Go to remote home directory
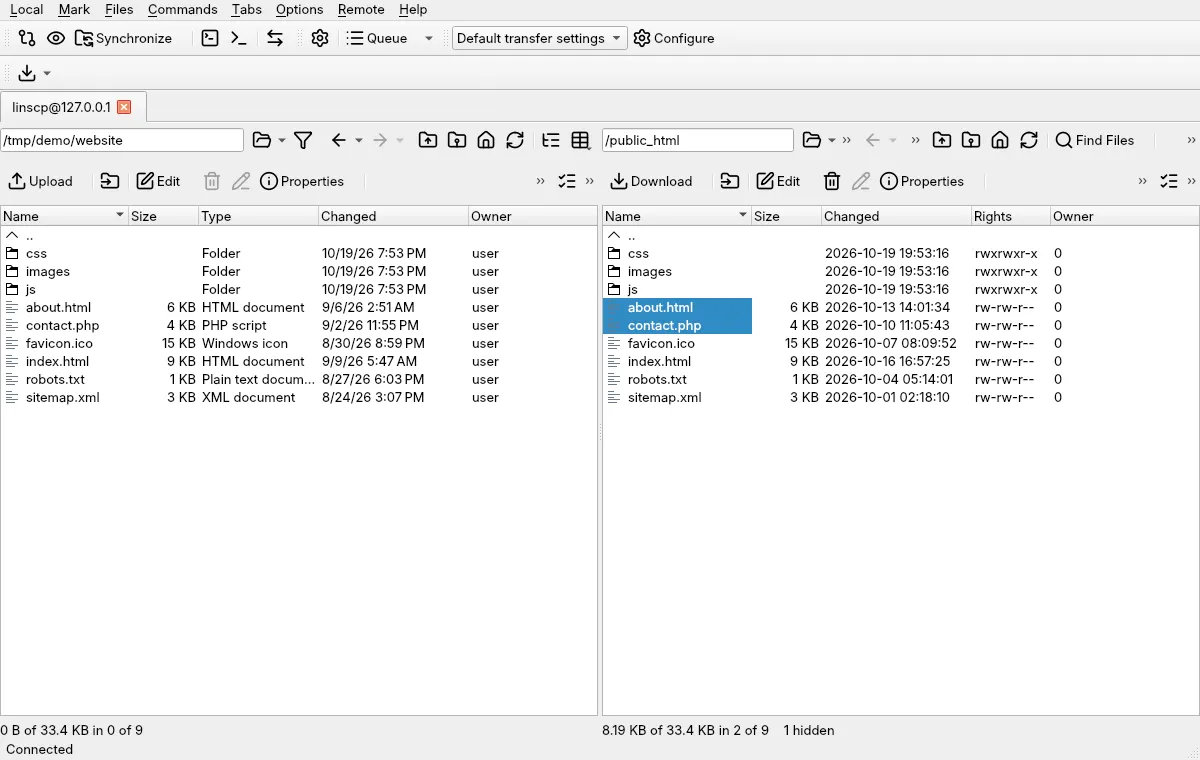Screen dimensions: 1200x760 point(1000,140)
